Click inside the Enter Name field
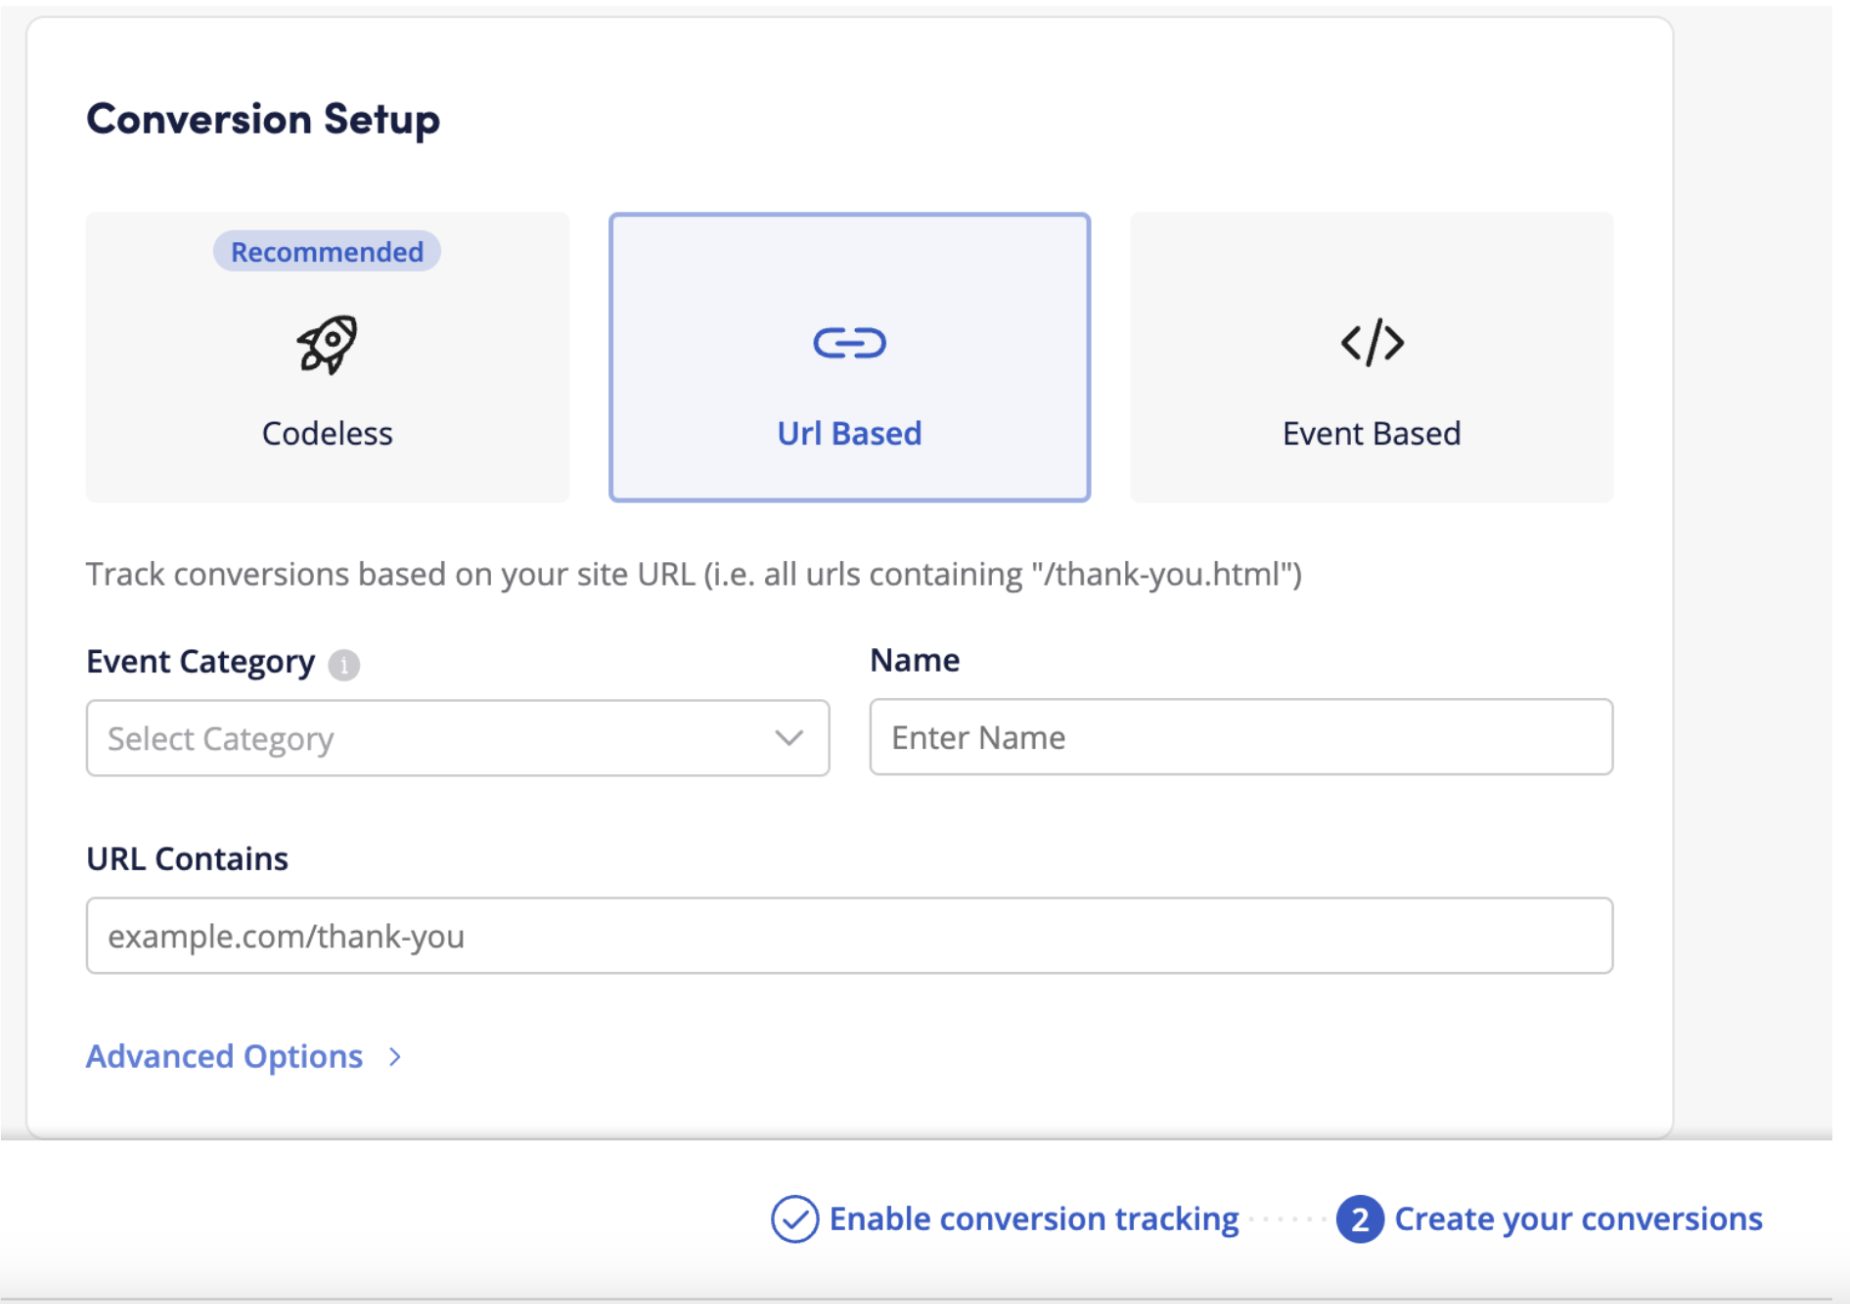 1240,738
